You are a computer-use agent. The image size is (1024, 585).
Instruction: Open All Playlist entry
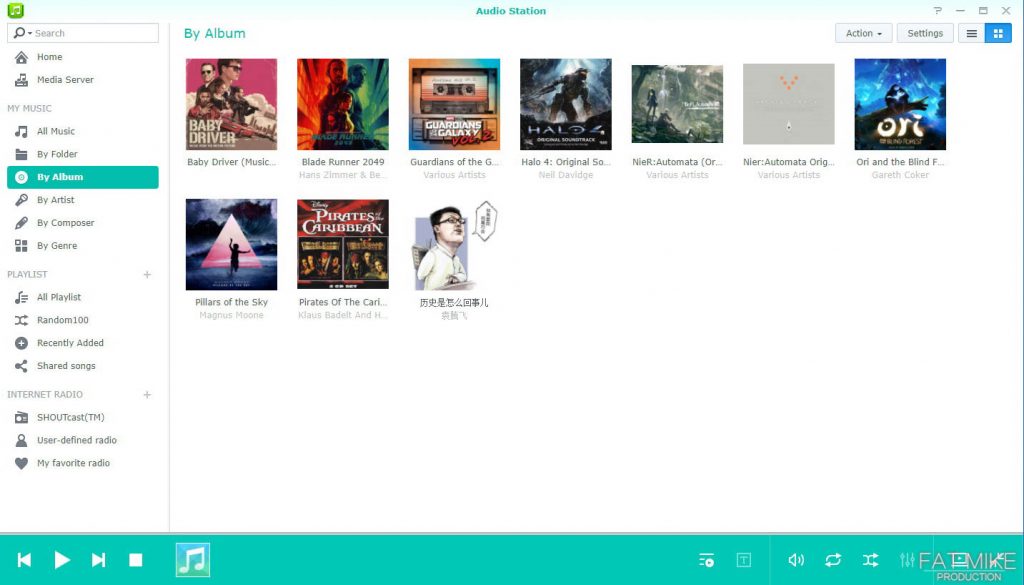point(59,297)
